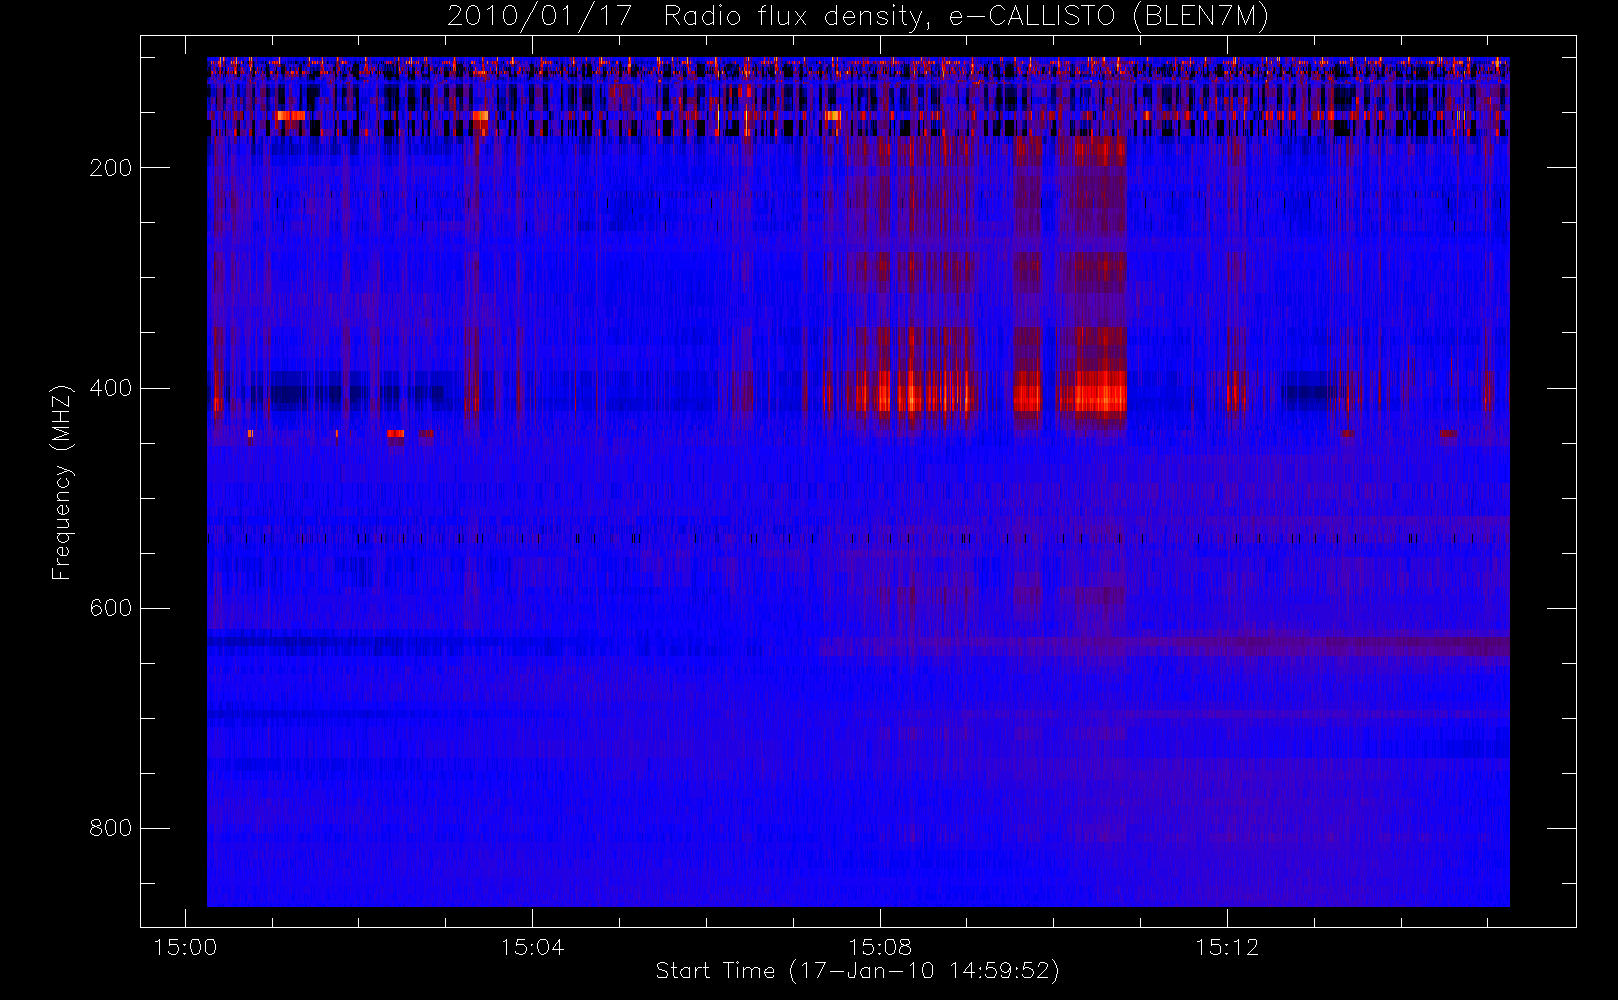Select the '600' frequency axis label
Screen dimensions: 1618x1000
click(110, 608)
